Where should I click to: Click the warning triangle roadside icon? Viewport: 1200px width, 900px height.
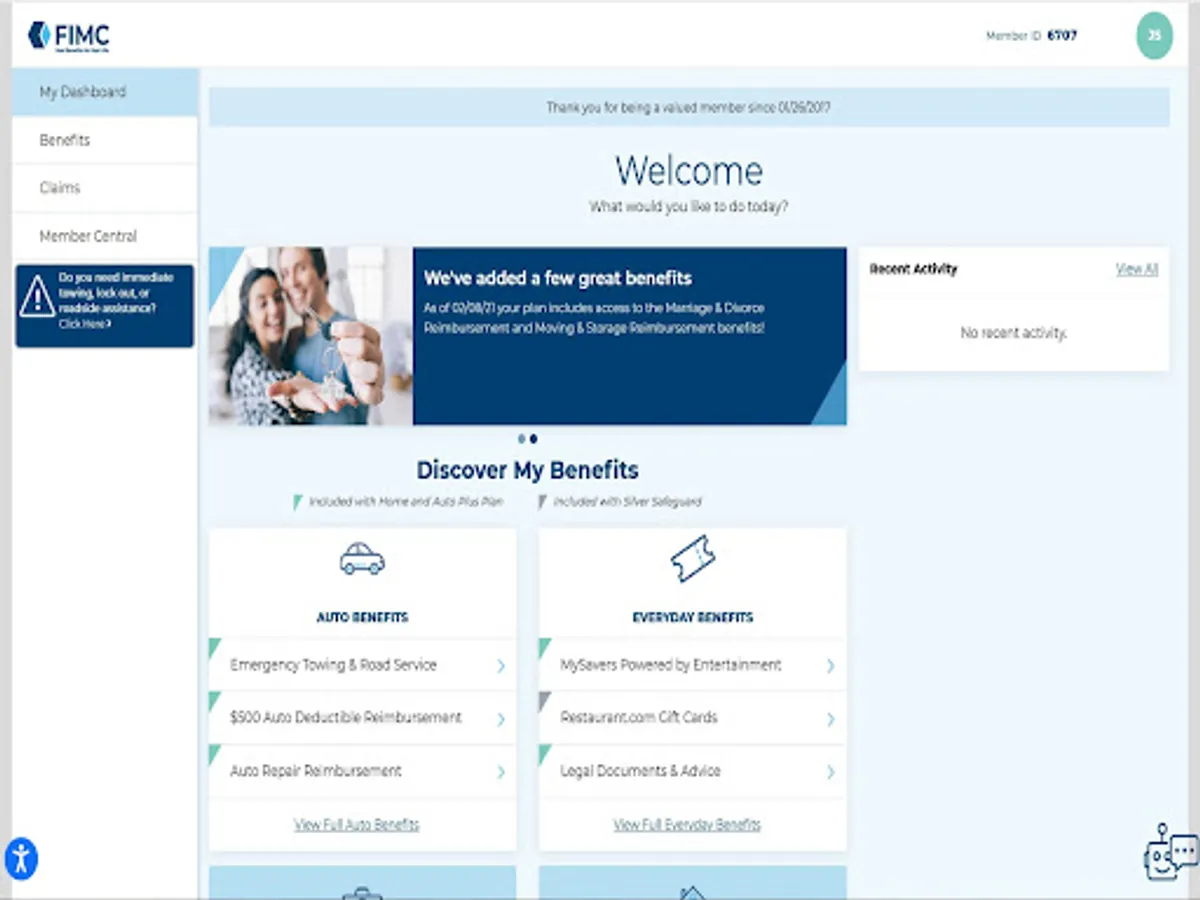click(37, 296)
